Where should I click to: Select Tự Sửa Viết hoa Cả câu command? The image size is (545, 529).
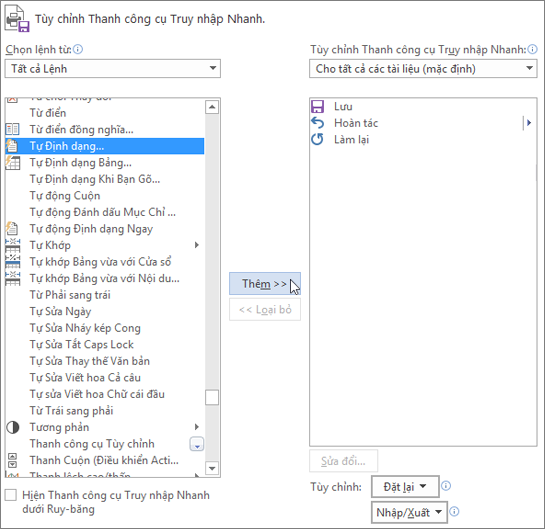pos(105,377)
